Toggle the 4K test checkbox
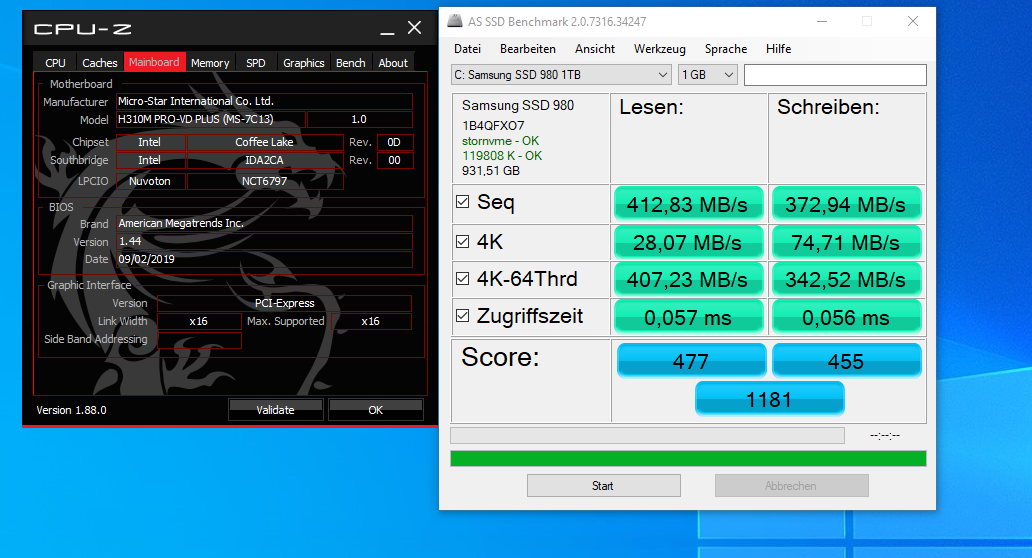This screenshot has height=558, width=1032. pos(463,241)
